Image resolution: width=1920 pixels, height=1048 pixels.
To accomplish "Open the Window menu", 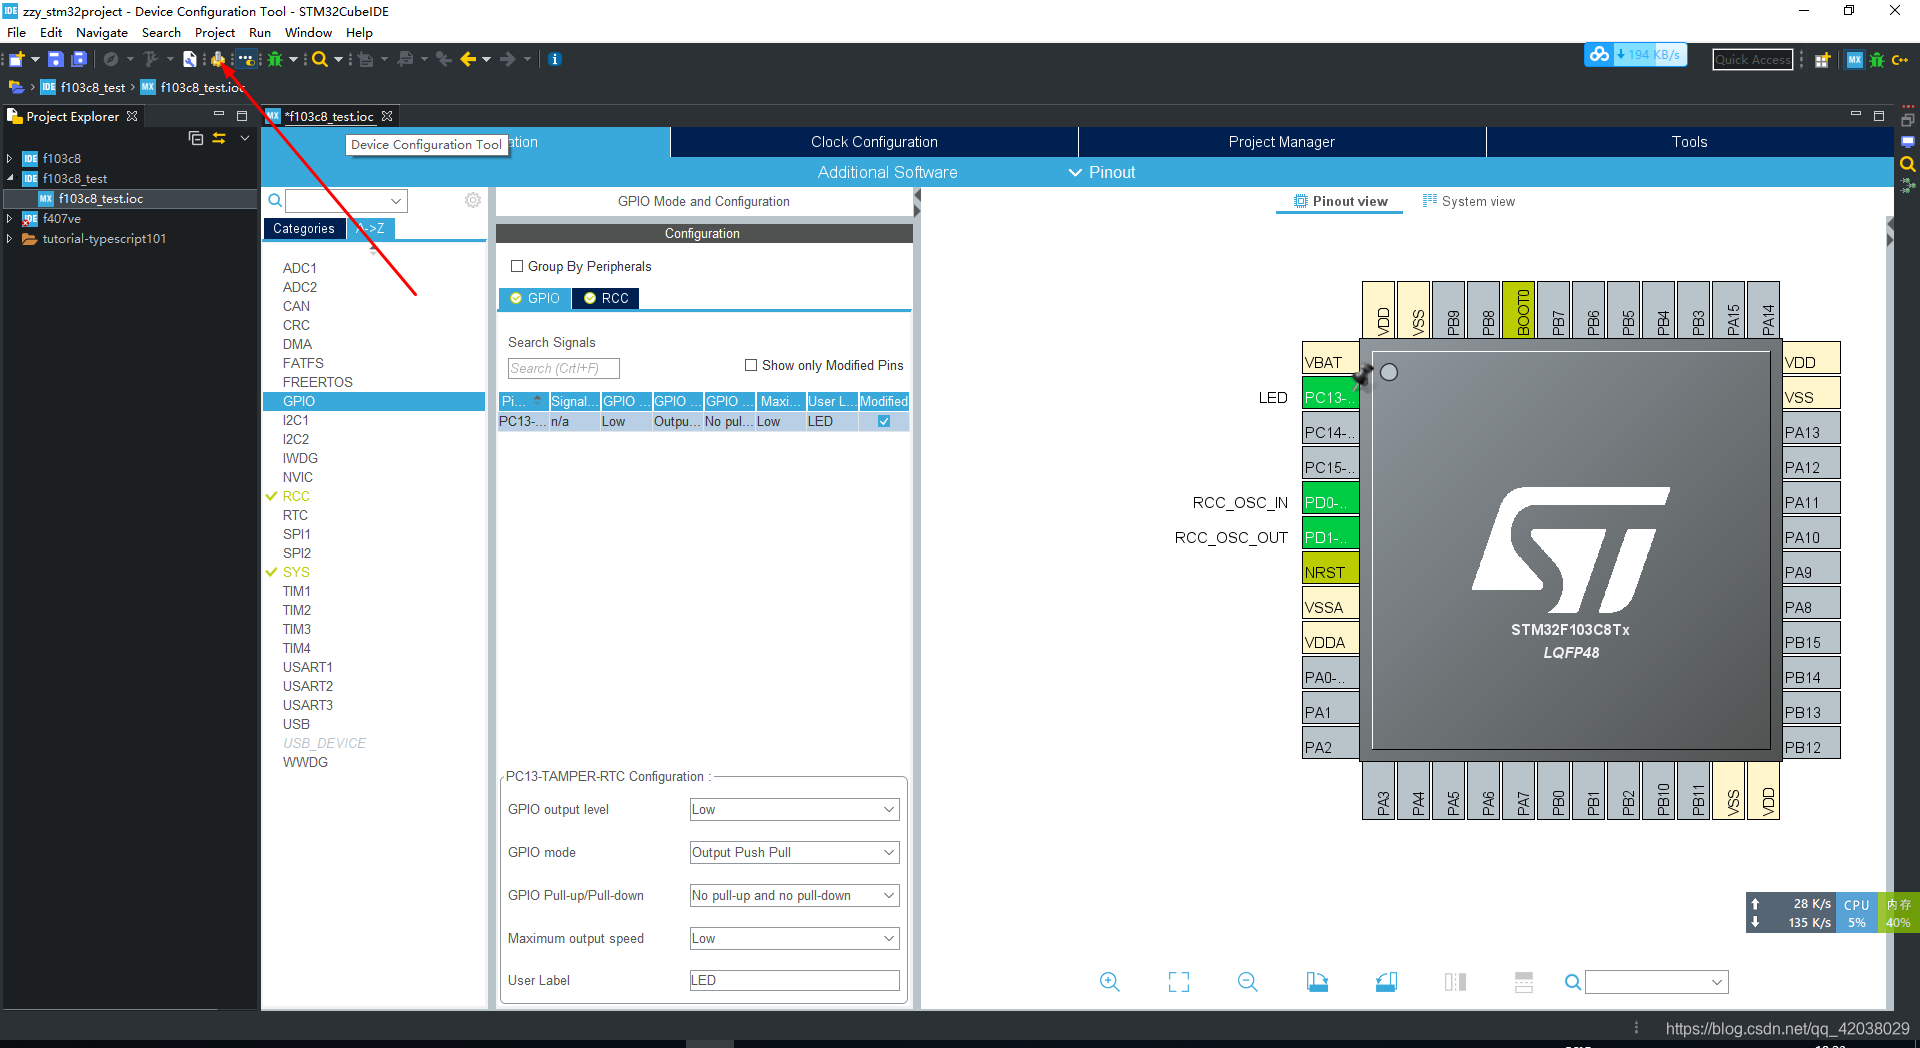I will pyautogui.click(x=308, y=32).
